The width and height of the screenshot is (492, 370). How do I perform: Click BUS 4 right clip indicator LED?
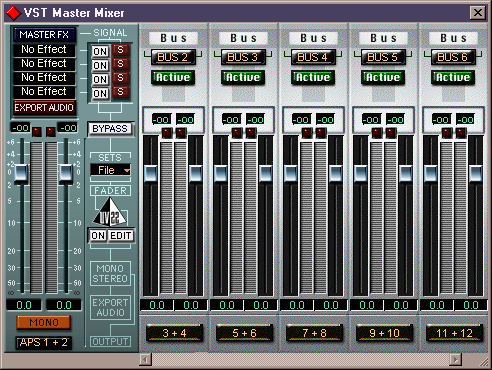(321, 133)
